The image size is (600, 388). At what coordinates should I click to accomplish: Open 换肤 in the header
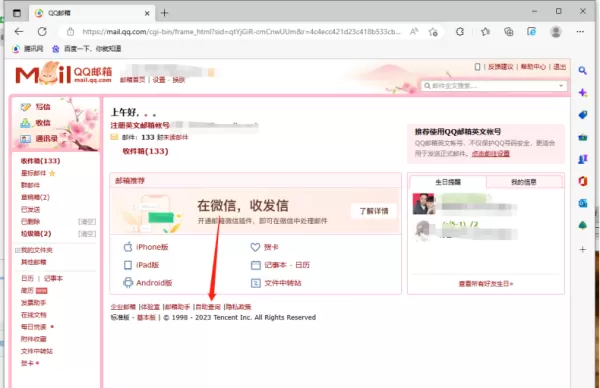coord(179,80)
